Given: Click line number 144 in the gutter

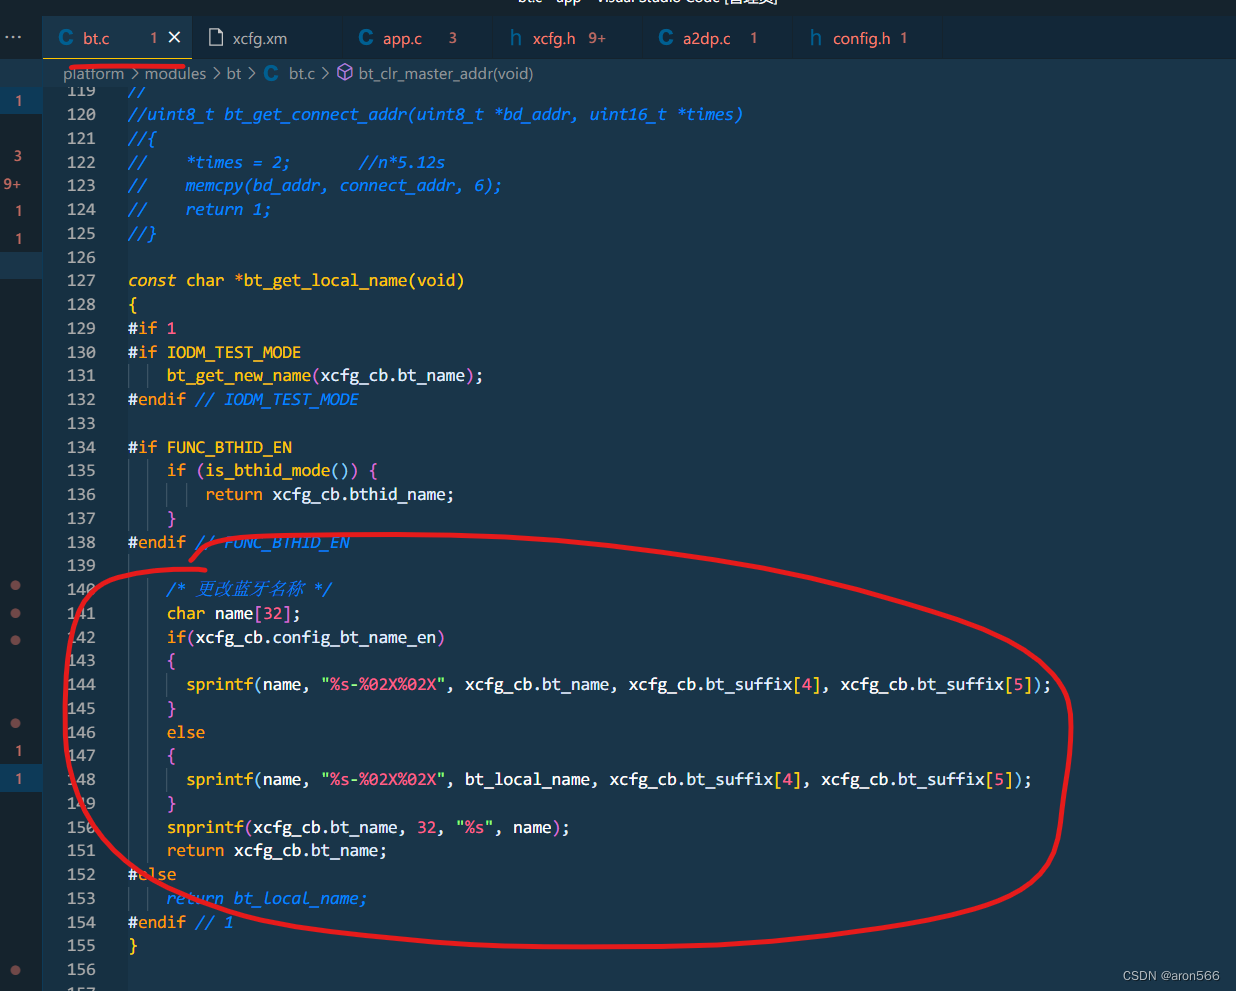Looking at the screenshot, I should pos(81,685).
